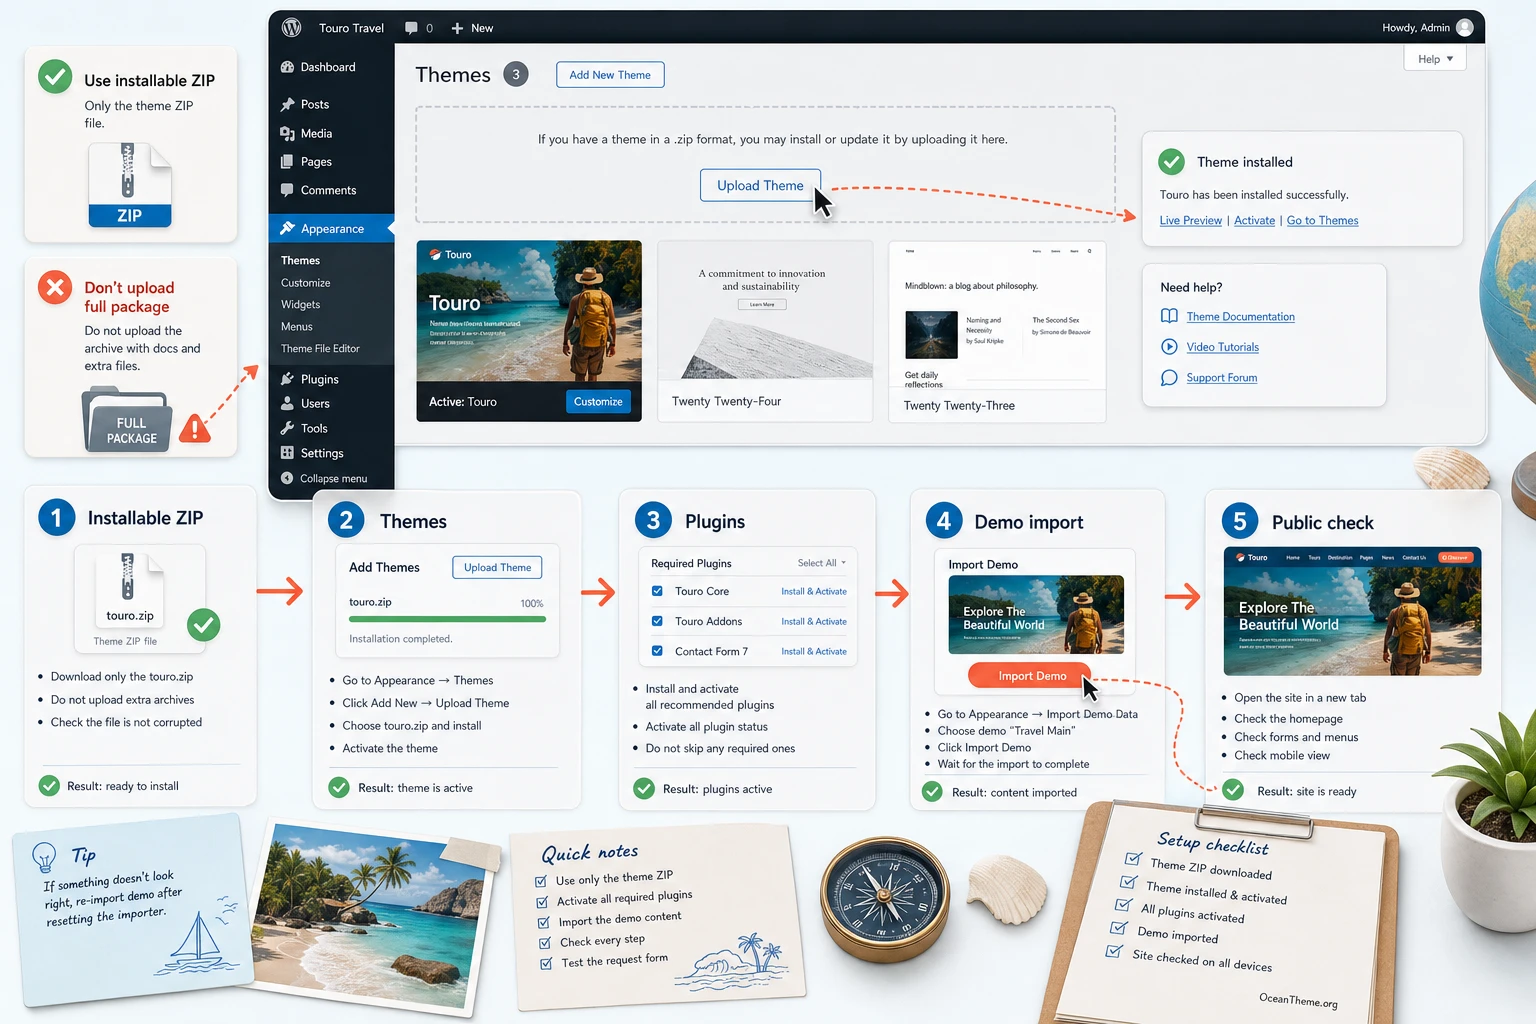Select the Touro theme thumbnail

coord(529,311)
